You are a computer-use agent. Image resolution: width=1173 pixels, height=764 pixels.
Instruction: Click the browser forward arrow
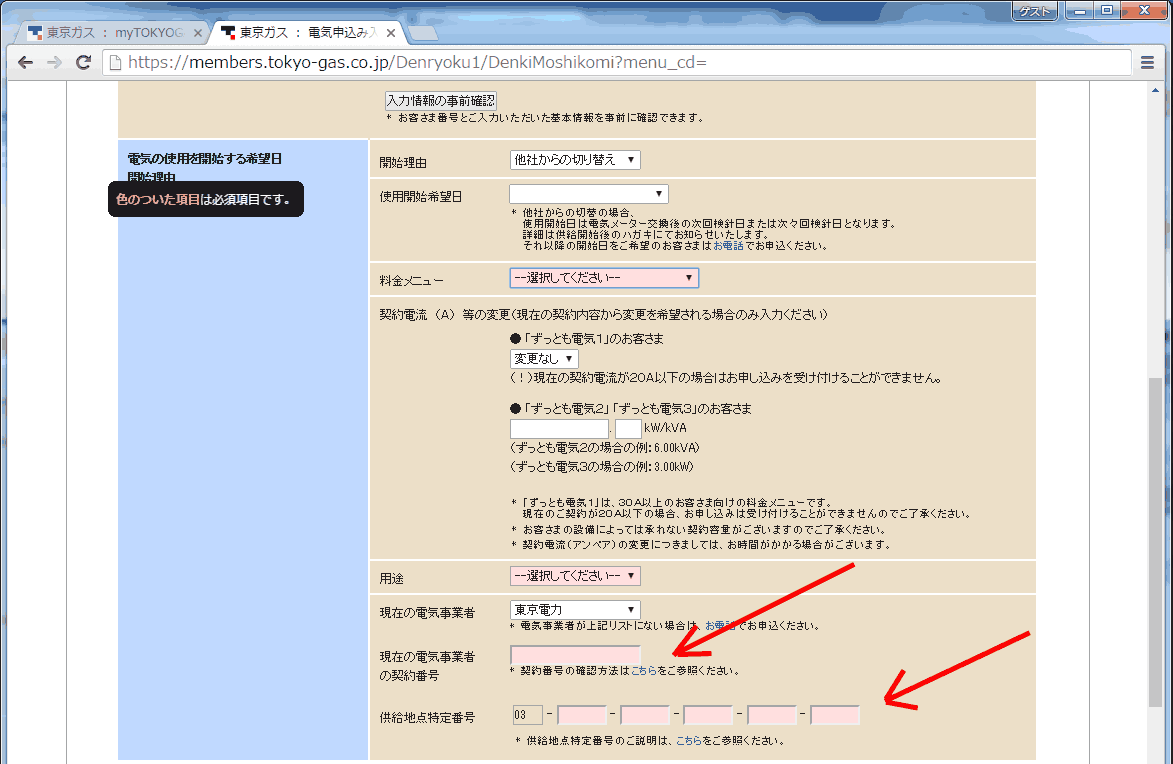pyautogui.click(x=54, y=62)
